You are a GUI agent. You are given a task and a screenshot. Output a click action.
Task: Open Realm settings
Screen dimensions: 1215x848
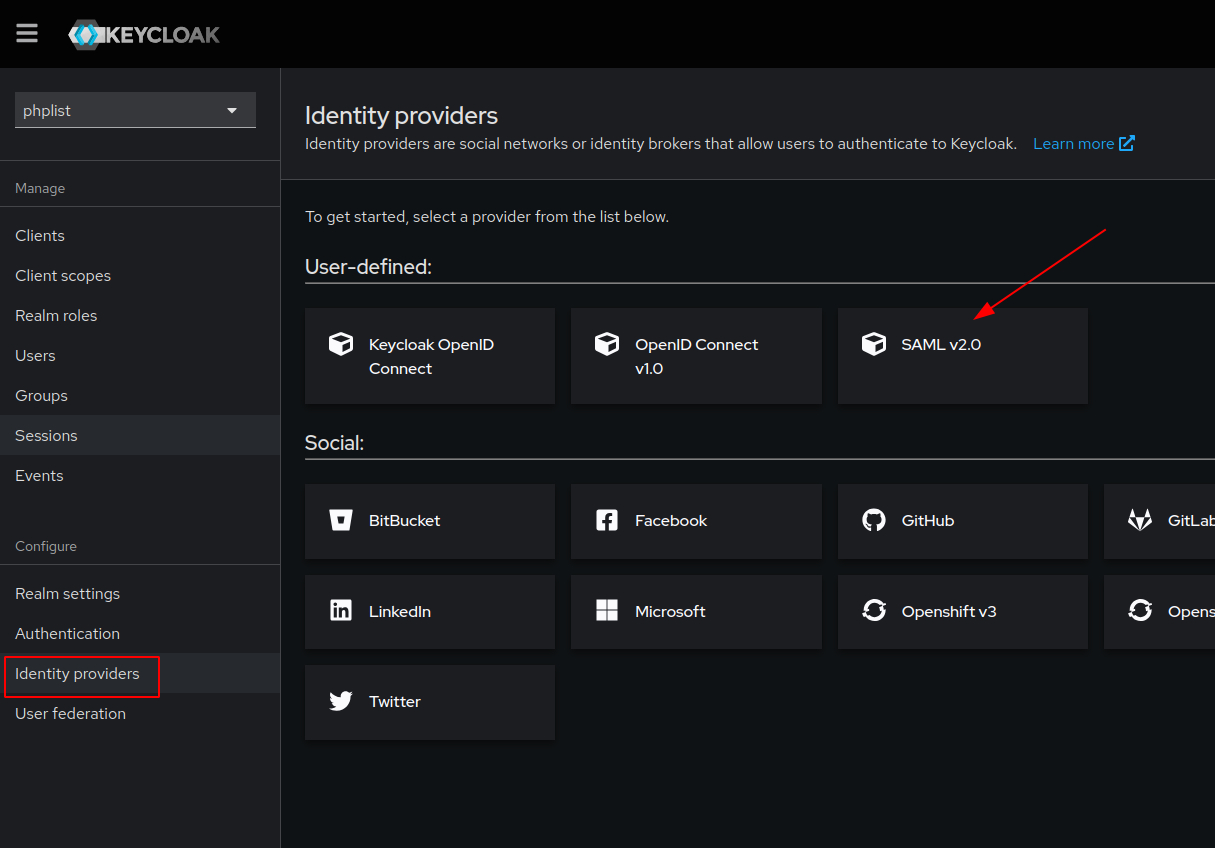tap(140, 593)
